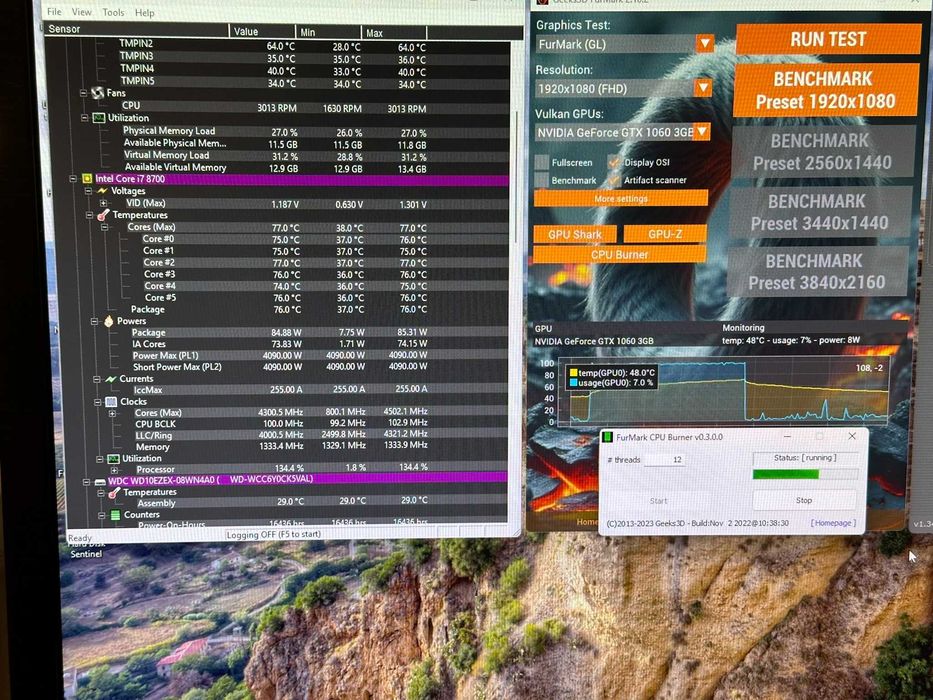This screenshot has height=700, width=933.
Task: Click the Powers flame icon
Action: [x=109, y=321]
